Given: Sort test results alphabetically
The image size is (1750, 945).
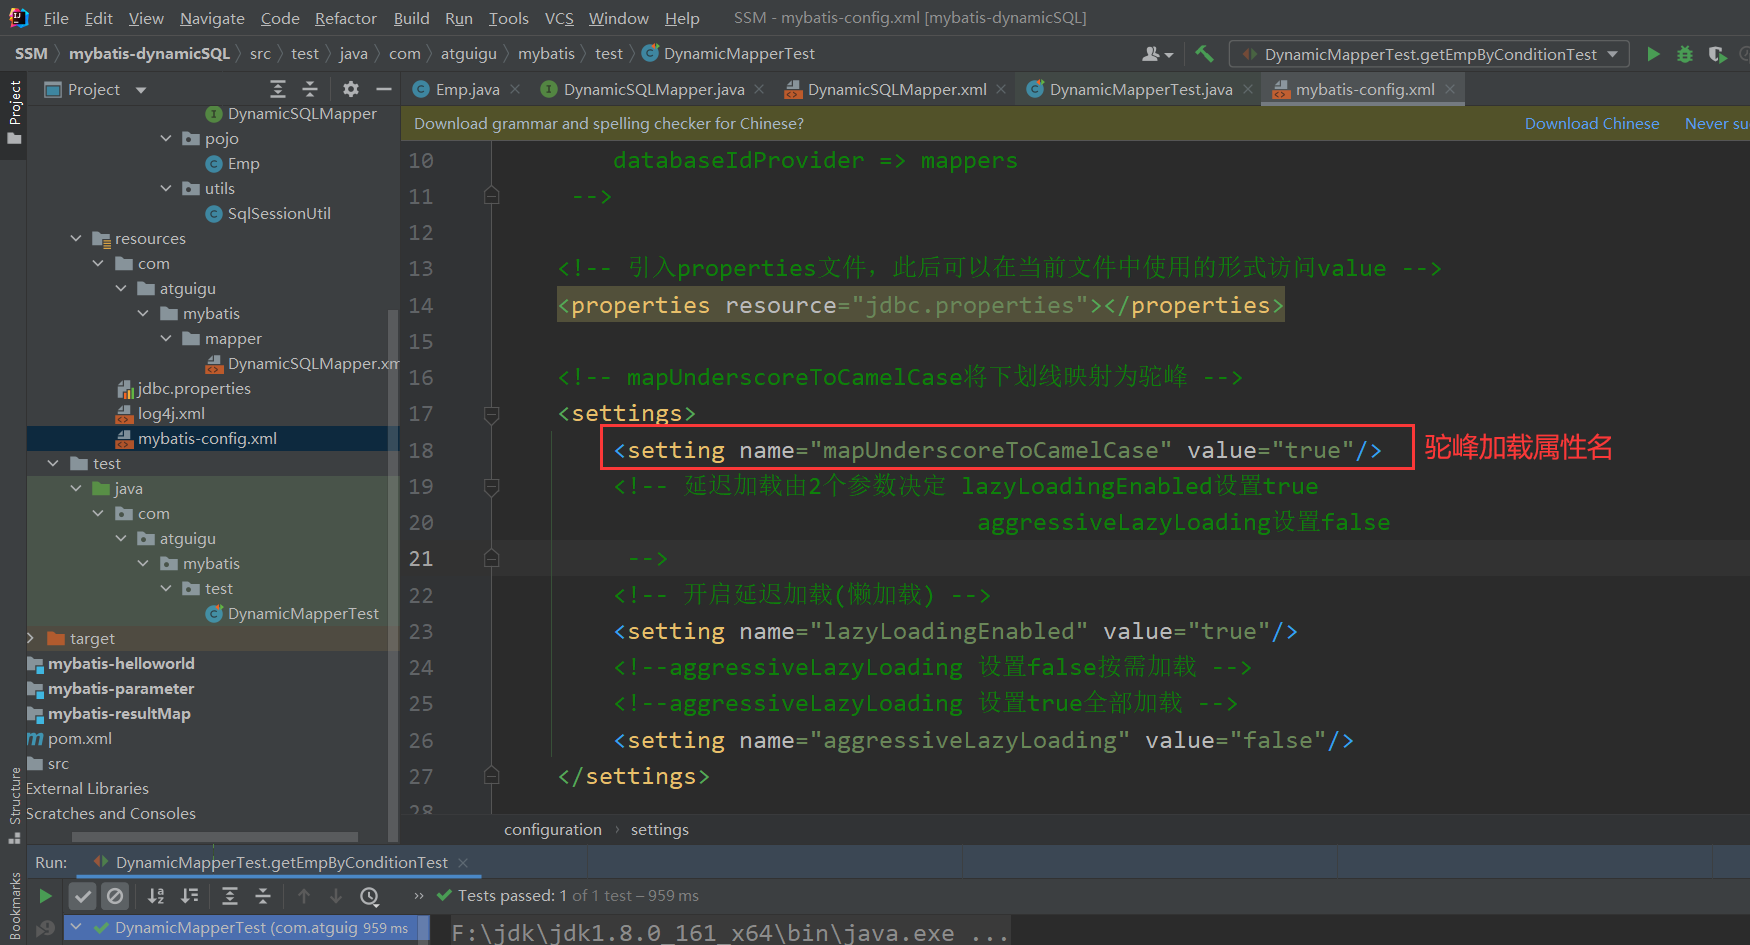Looking at the screenshot, I should pyautogui.click(x=156, y=896).
